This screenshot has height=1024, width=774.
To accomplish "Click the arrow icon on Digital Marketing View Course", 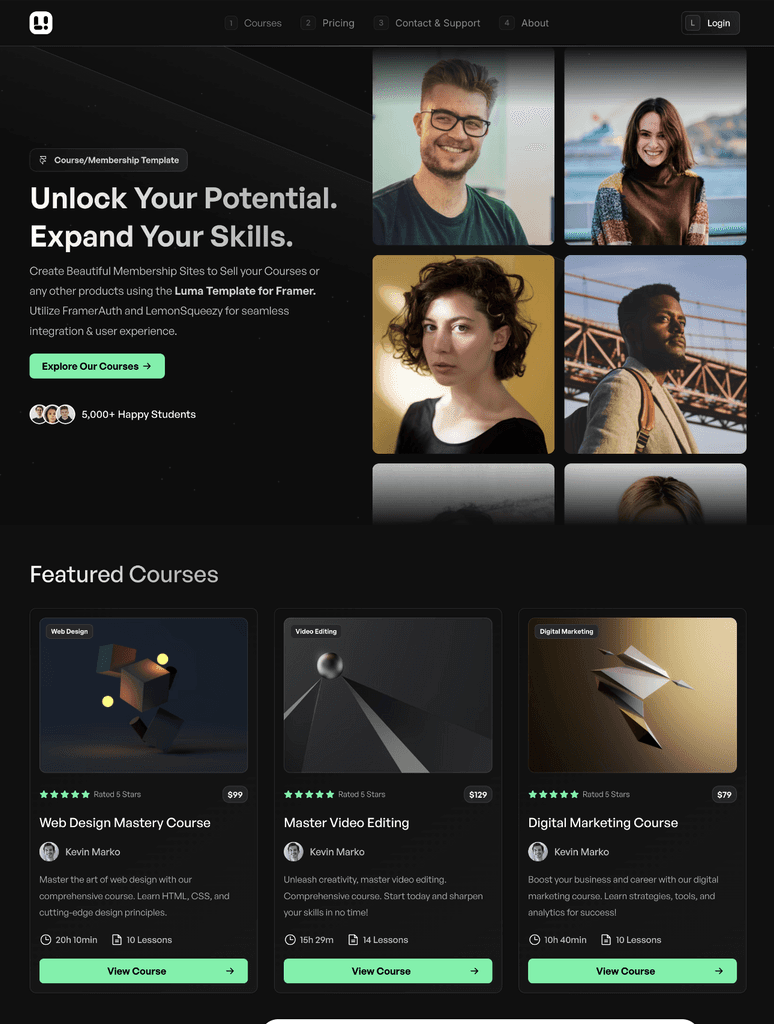I will point(718,971).
